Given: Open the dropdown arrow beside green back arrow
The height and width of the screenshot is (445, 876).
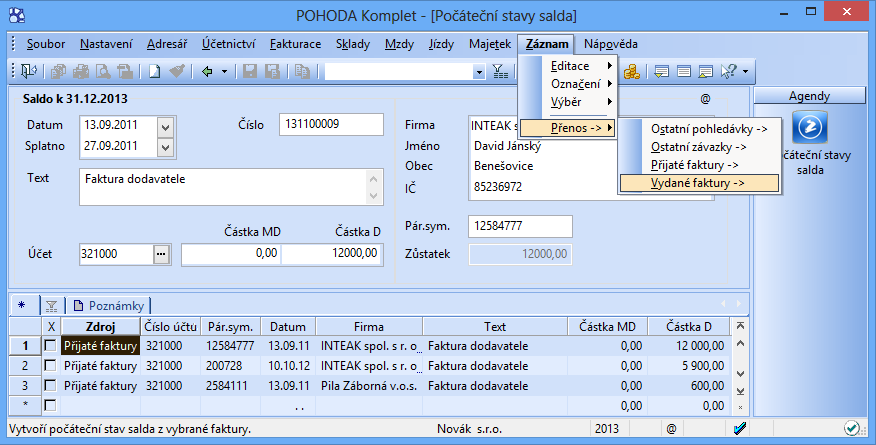Looking at the screenshot, I should click(224, 71).
